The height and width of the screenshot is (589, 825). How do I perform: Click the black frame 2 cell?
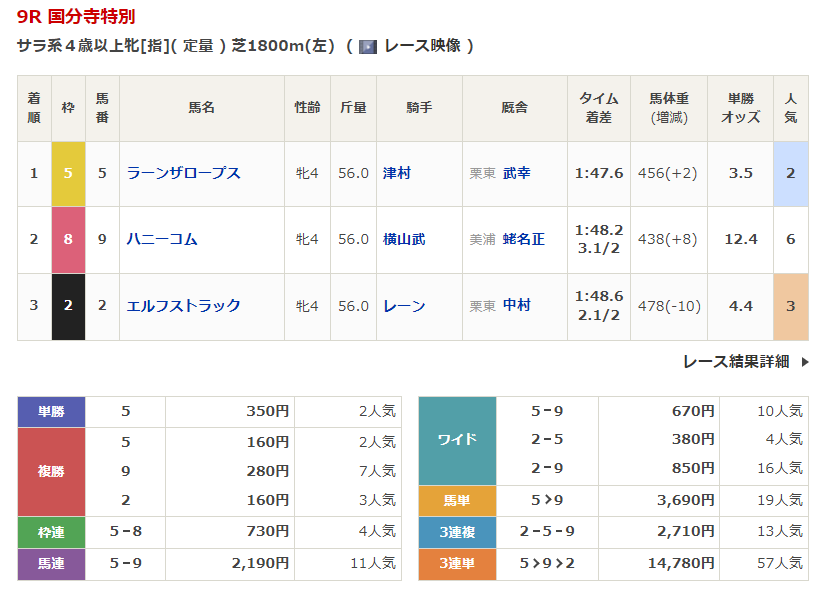point(68,306)
